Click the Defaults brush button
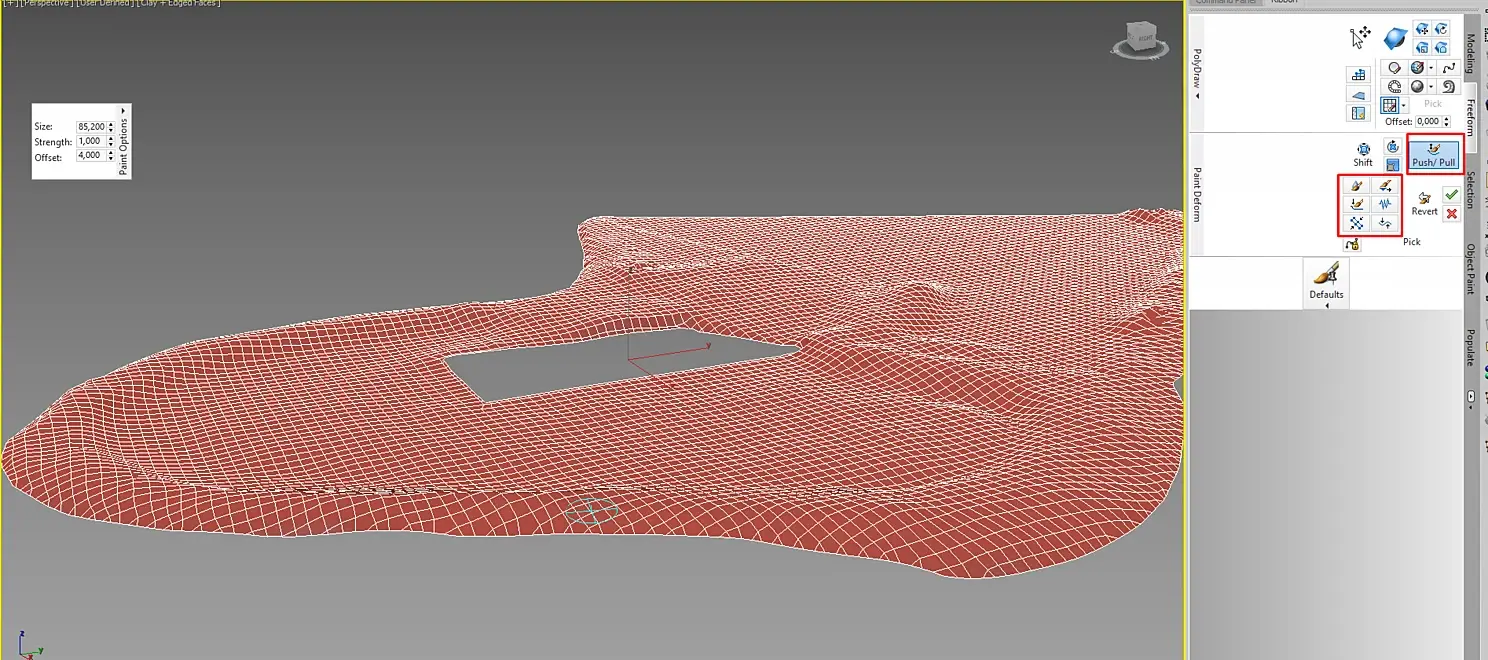1488x660 pixels. 1327,281
